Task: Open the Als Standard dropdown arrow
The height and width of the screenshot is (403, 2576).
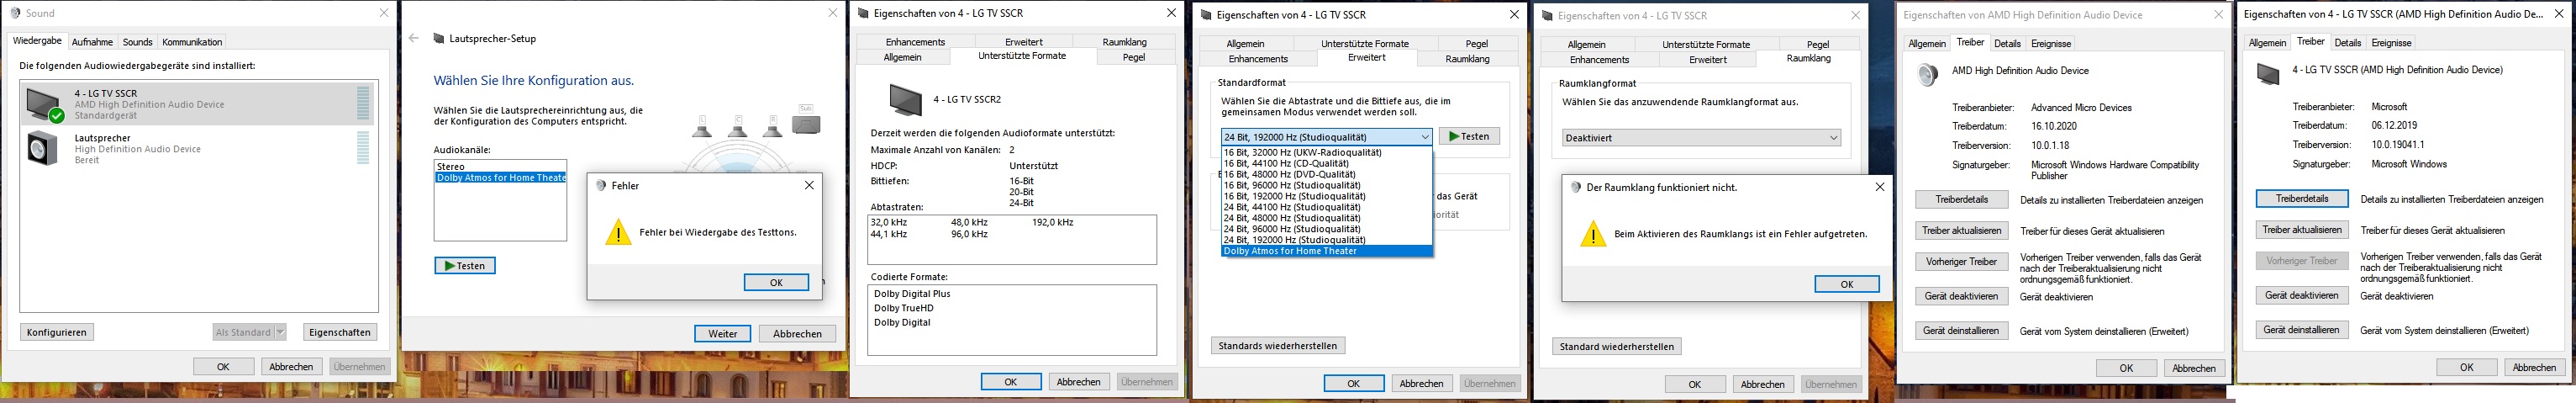Action: click(281, 332)
